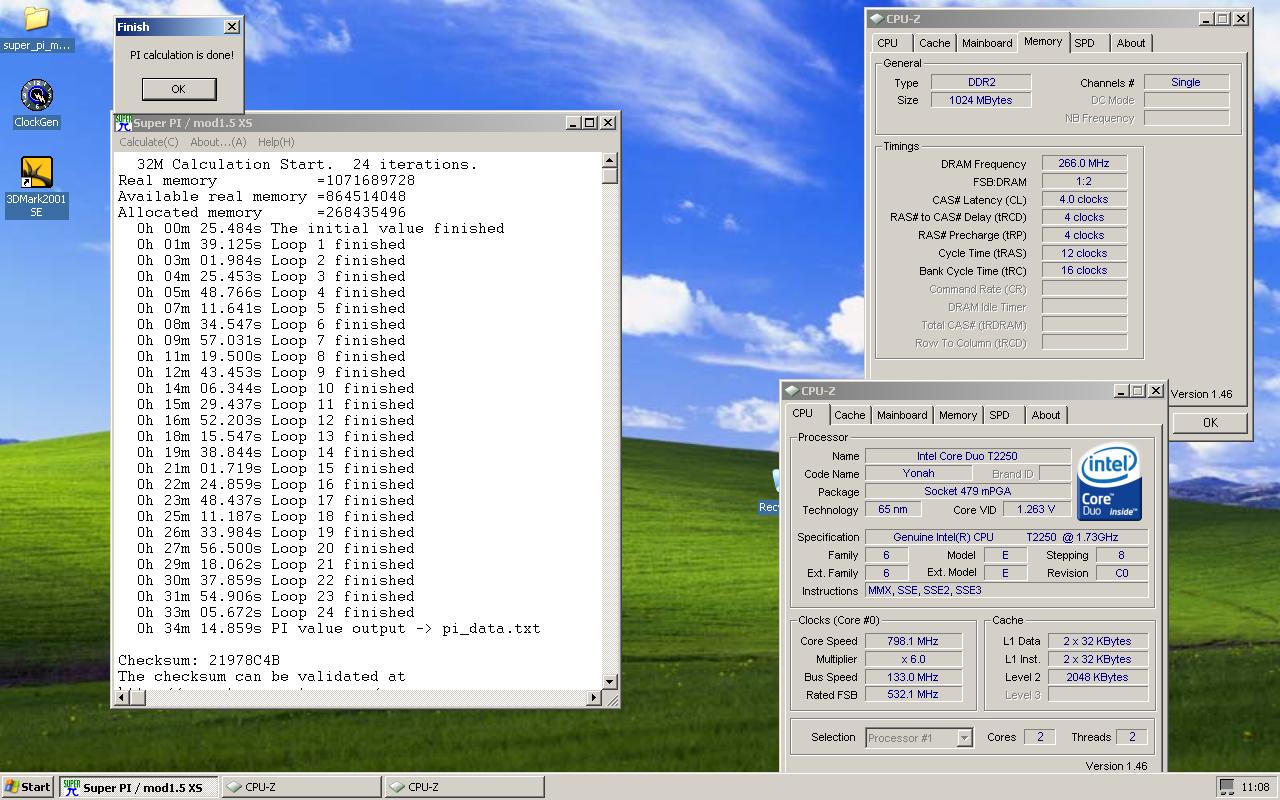The height and width of the screenshot is (800, 1280).
Task: Open the Mainboard tab in front CPU-Z window
Action: (x=902, y=415)
